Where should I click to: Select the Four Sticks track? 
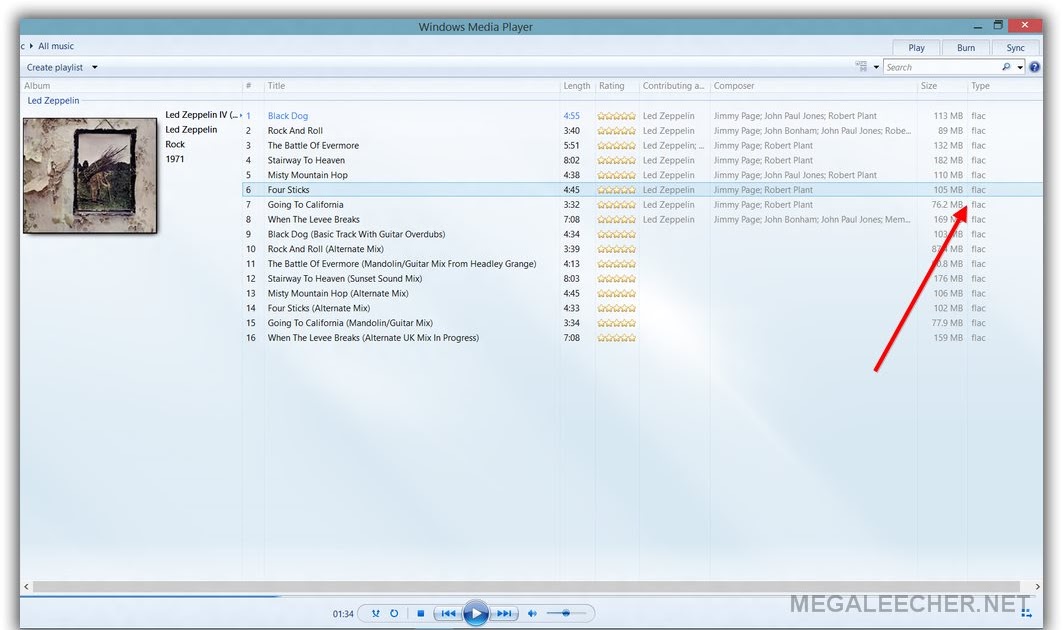[288, 190]
